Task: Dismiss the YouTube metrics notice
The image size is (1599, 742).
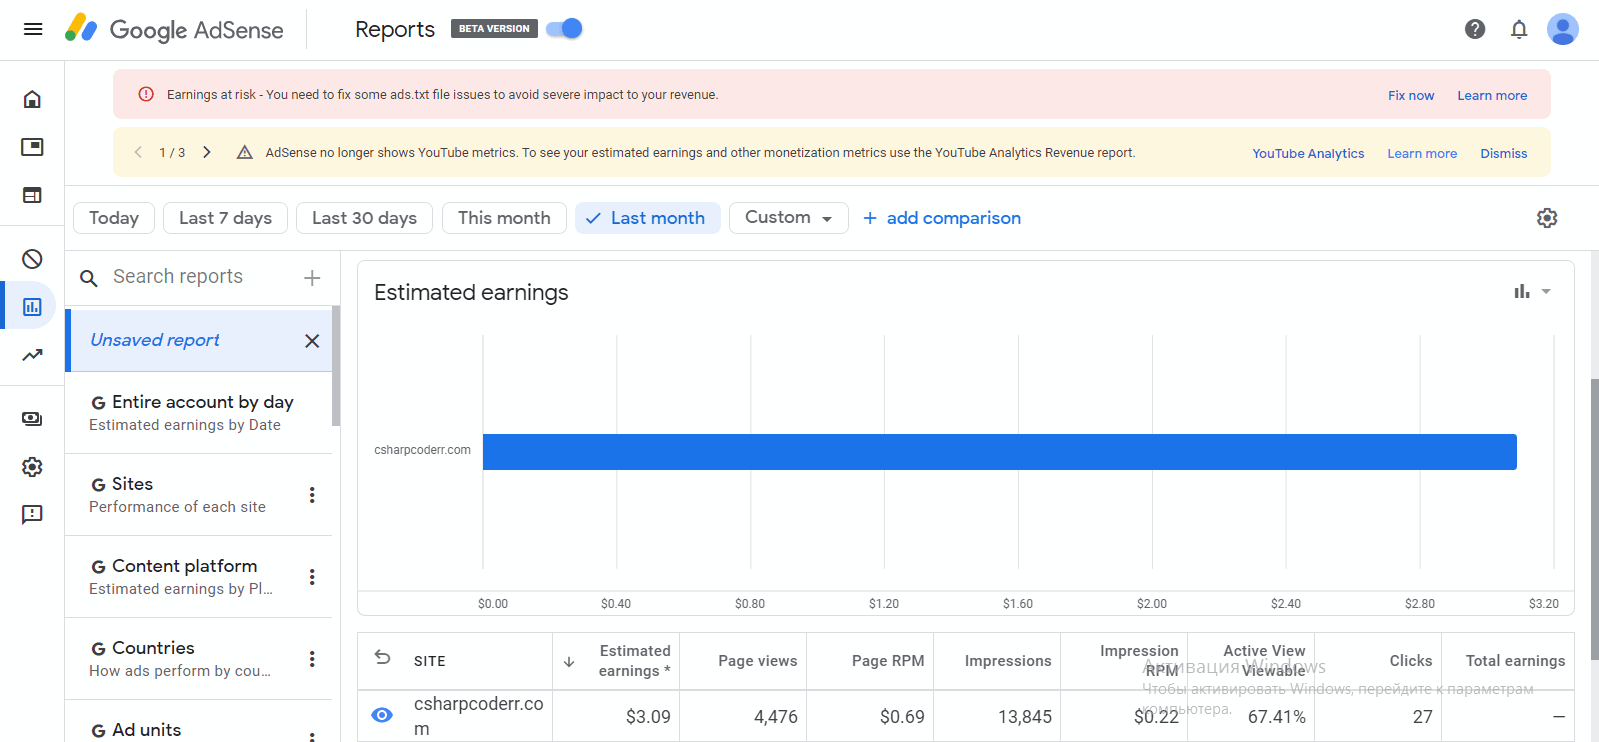Action: tap(1503, 153)
